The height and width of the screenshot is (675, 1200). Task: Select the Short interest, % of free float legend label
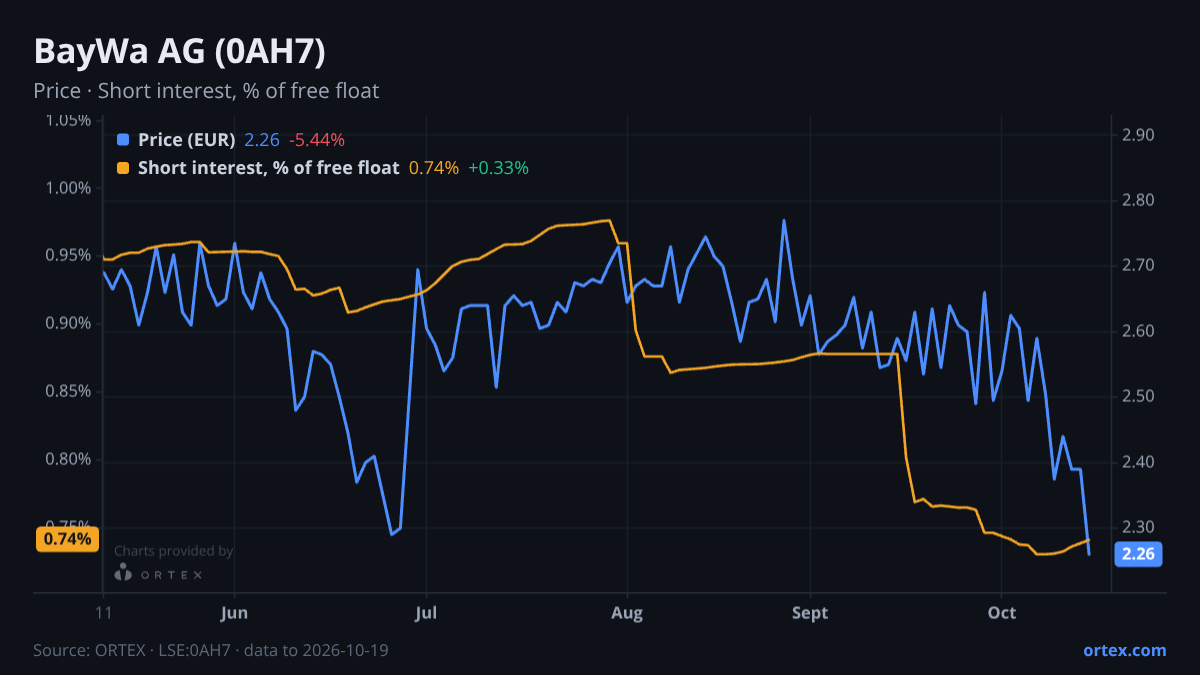point(268,168)
